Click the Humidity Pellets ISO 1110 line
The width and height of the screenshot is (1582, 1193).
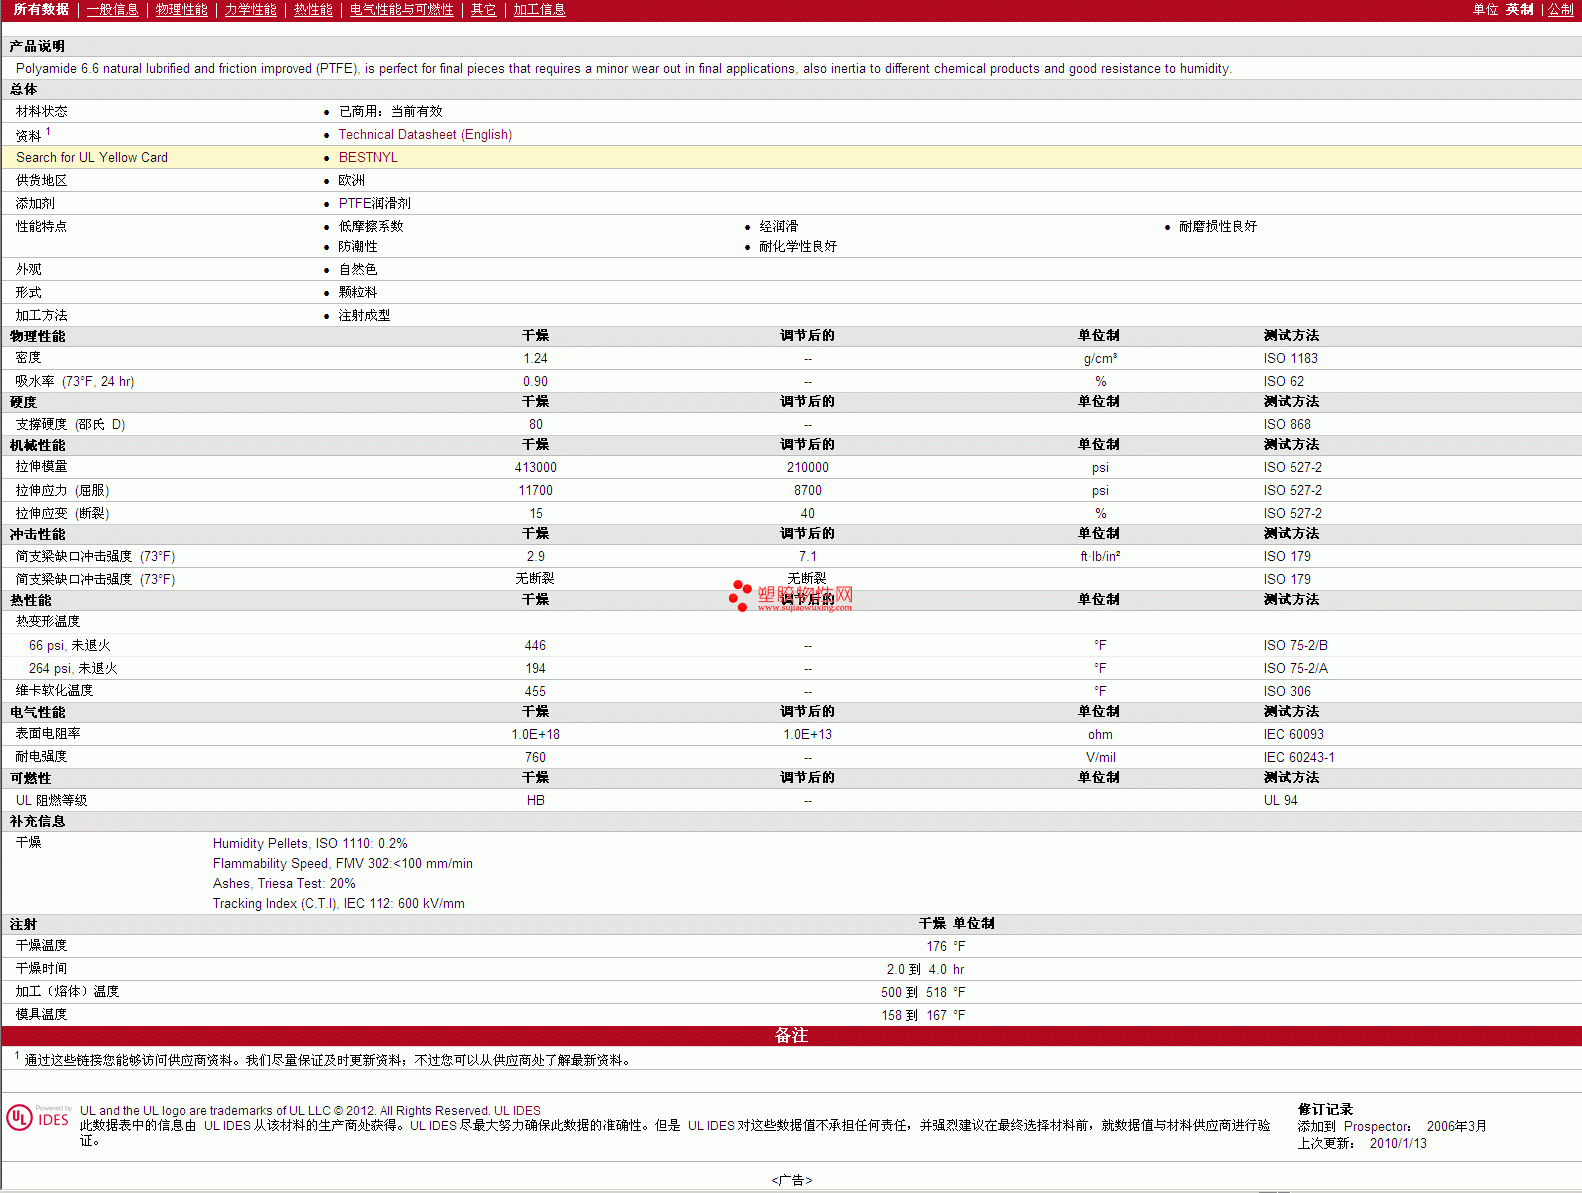tap(310, 843)
